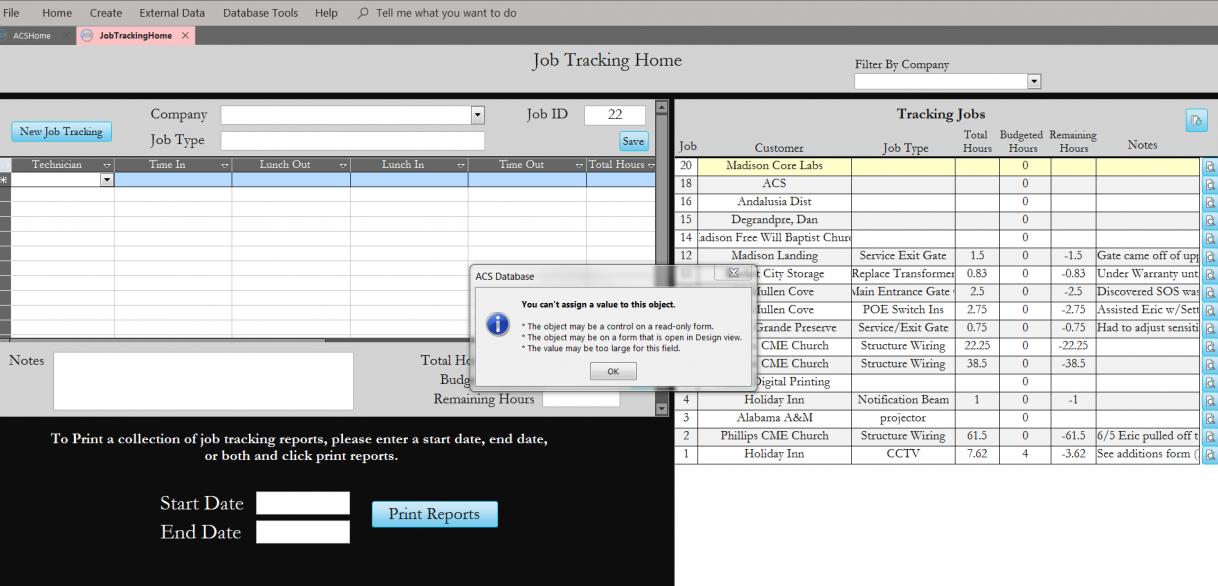
Task: Open Technician column header filter arrow
Action: [x=107, y=165]
